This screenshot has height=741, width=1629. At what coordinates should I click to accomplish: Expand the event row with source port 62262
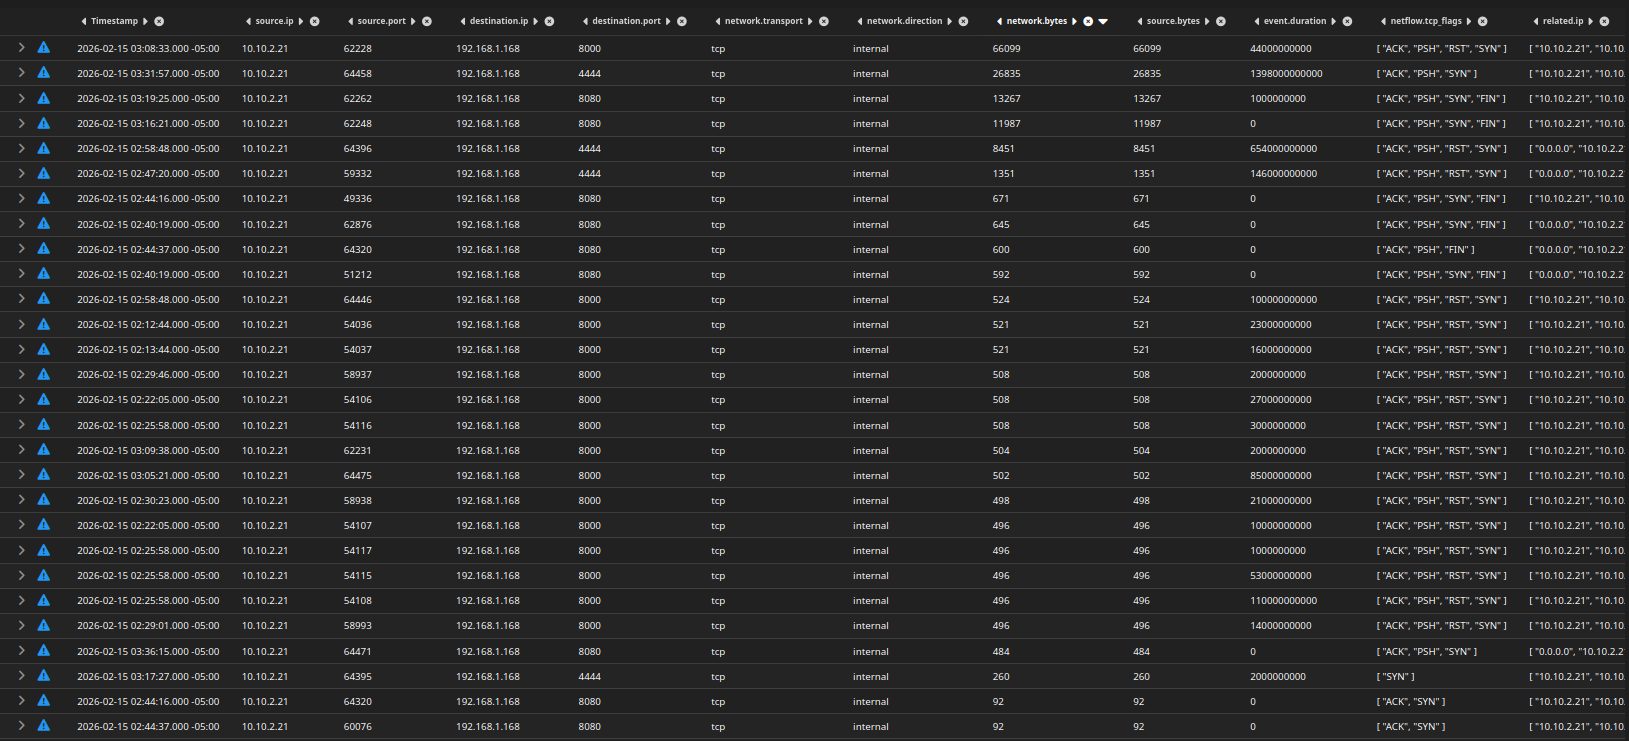[21, 98]
